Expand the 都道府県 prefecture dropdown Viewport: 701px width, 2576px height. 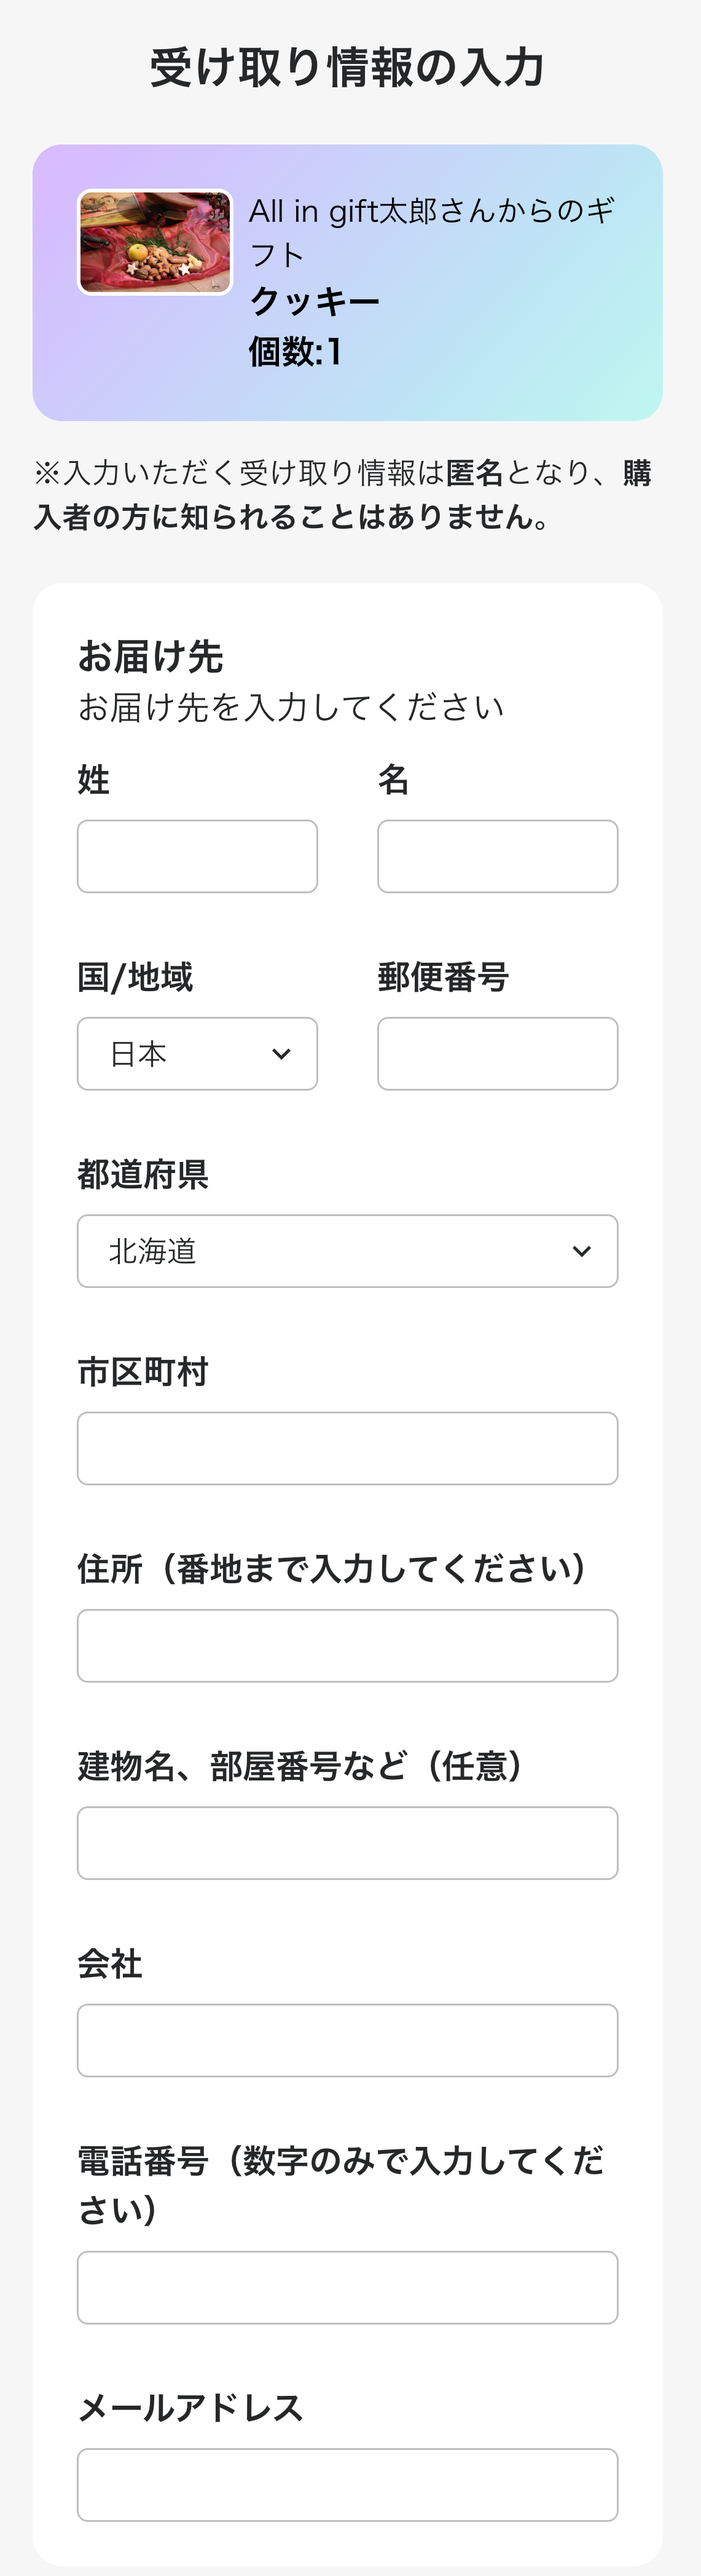(347, 1251)
